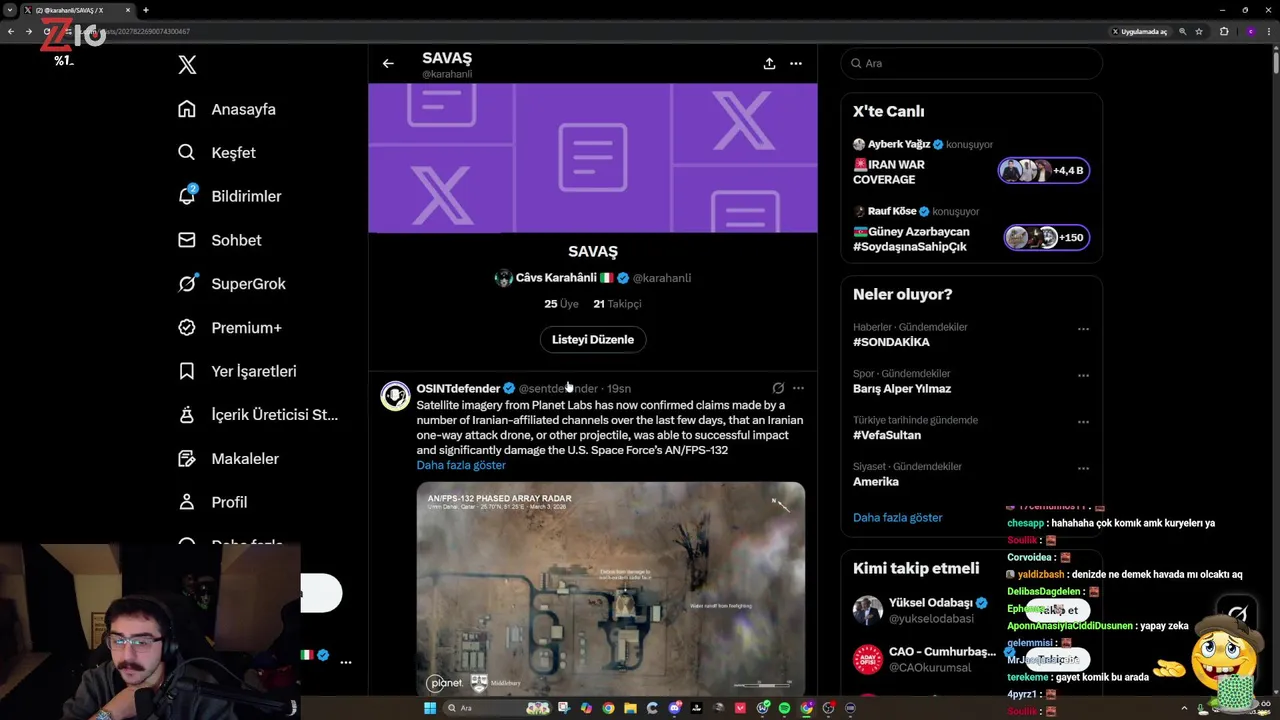1280x720 pixels.
Task: Open Premium+ page
Action: 230,327
